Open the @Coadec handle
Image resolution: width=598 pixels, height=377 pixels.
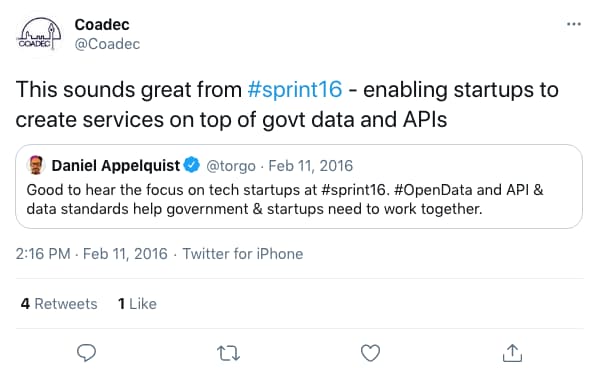(x=108, y=44)
